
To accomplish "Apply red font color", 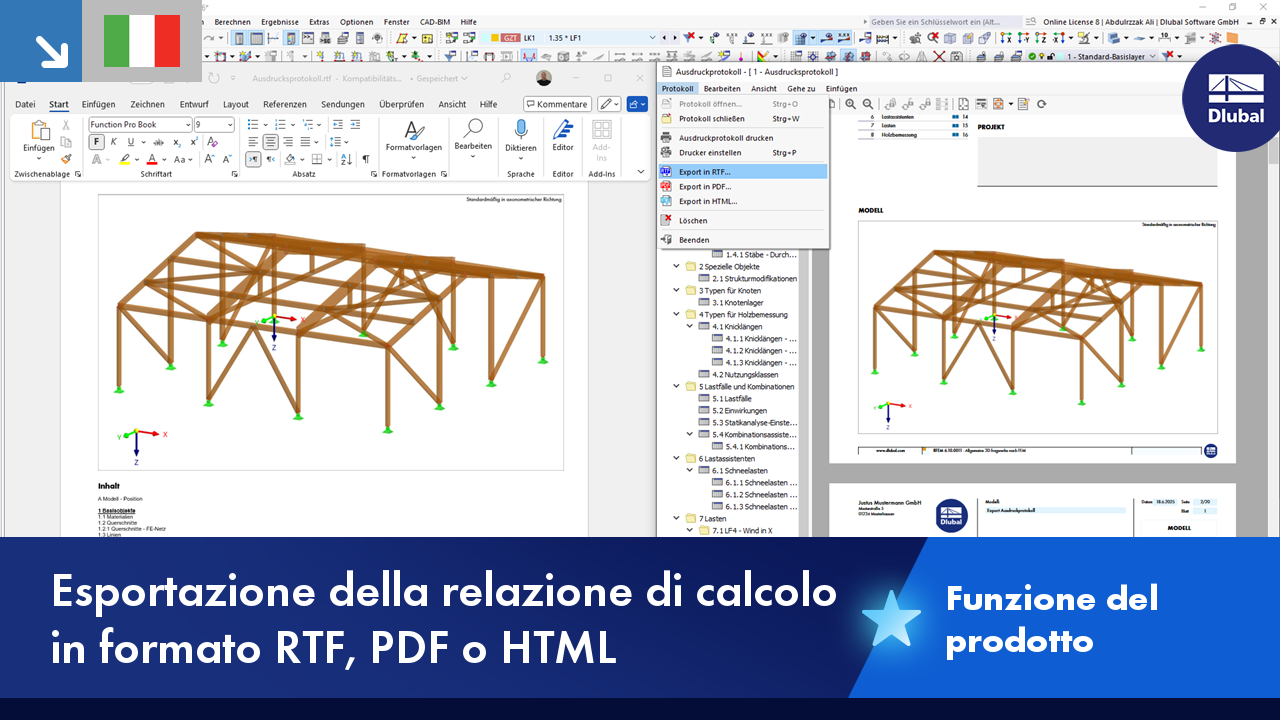I will [x=152, y=159].
